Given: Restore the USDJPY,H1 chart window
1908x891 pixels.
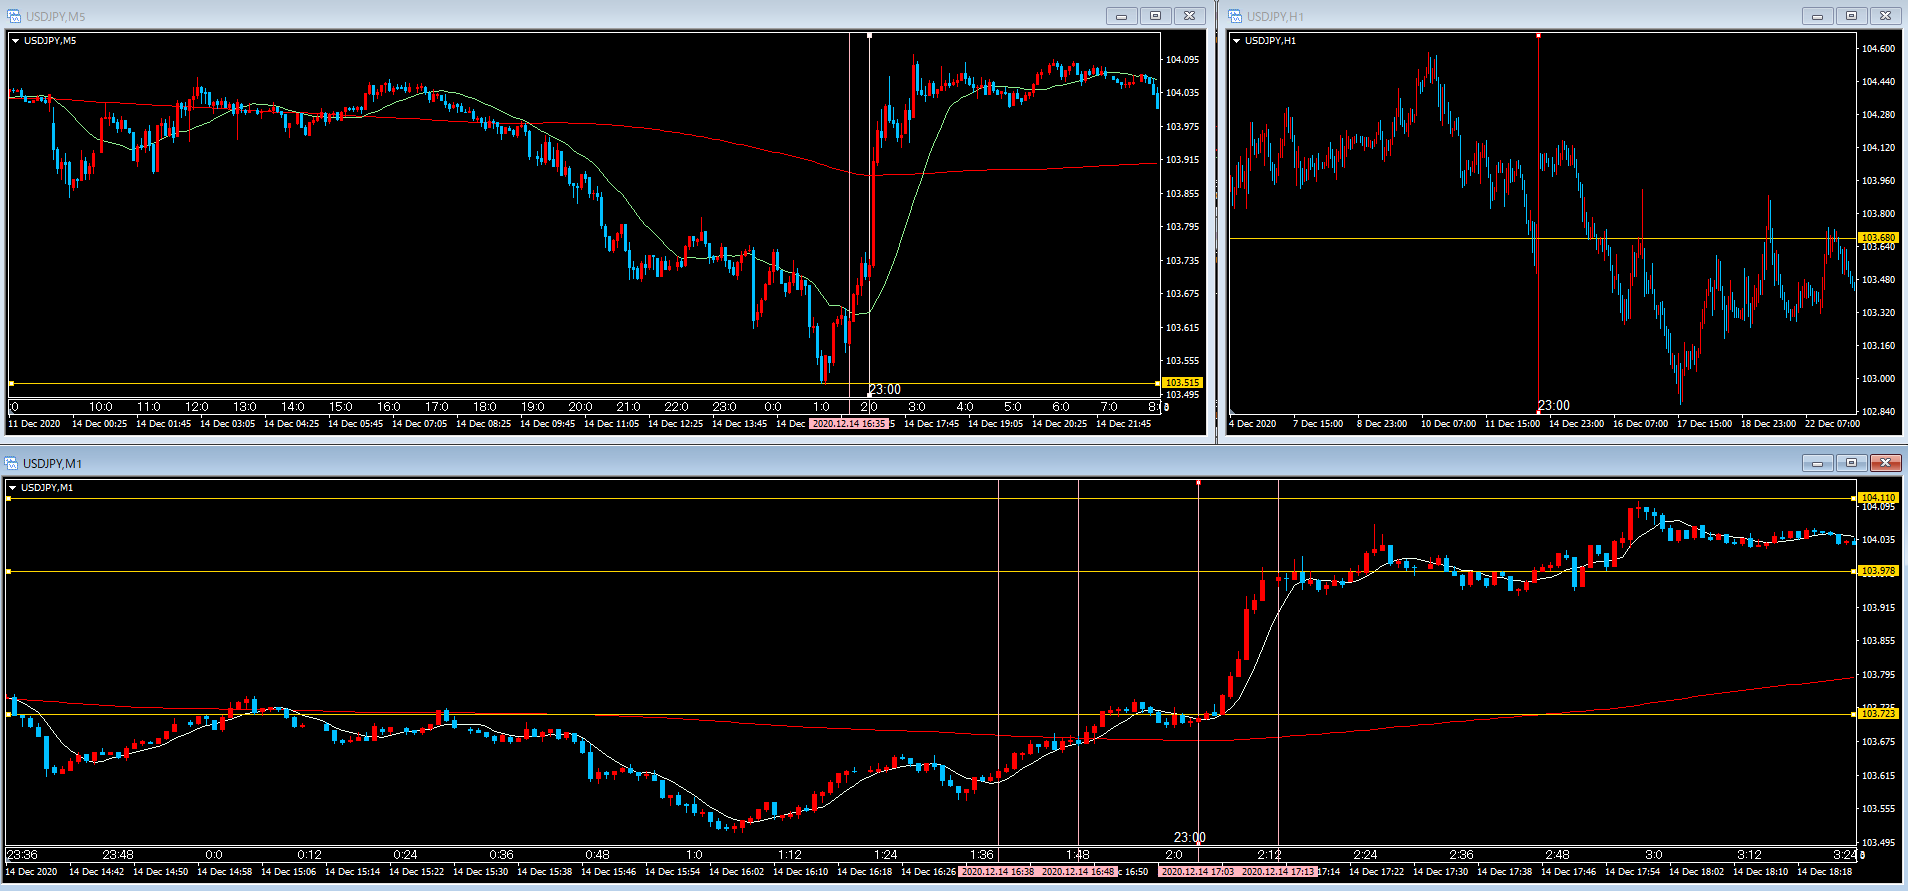Looking at the screenshot, I should (x=1851, y=16).
